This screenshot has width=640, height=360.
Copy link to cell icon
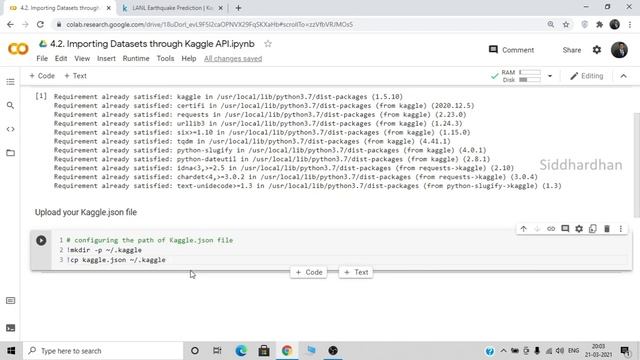[551, 229]
